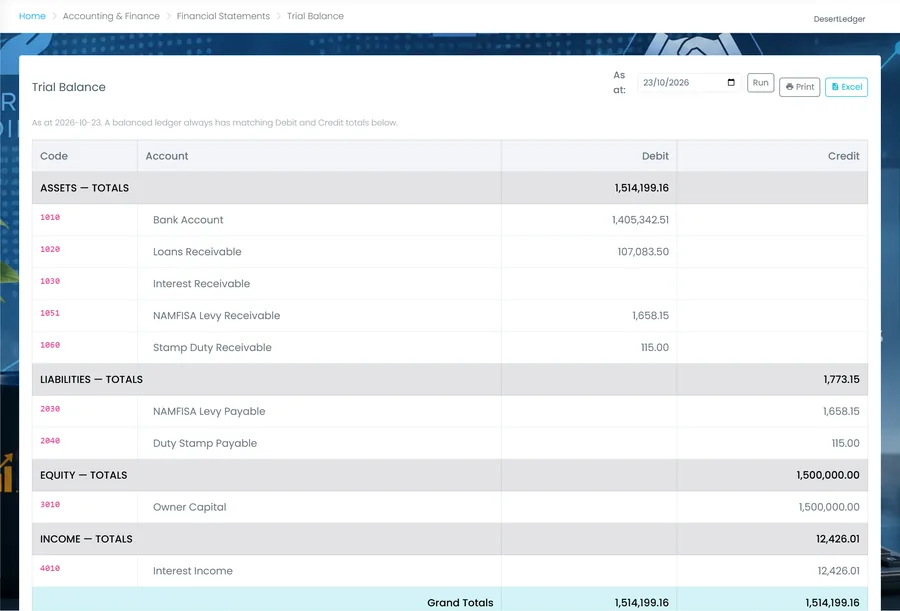The width and height of the screenshot is (900, 611).
Task: Select account code 3010
Action: coord(50,505)
